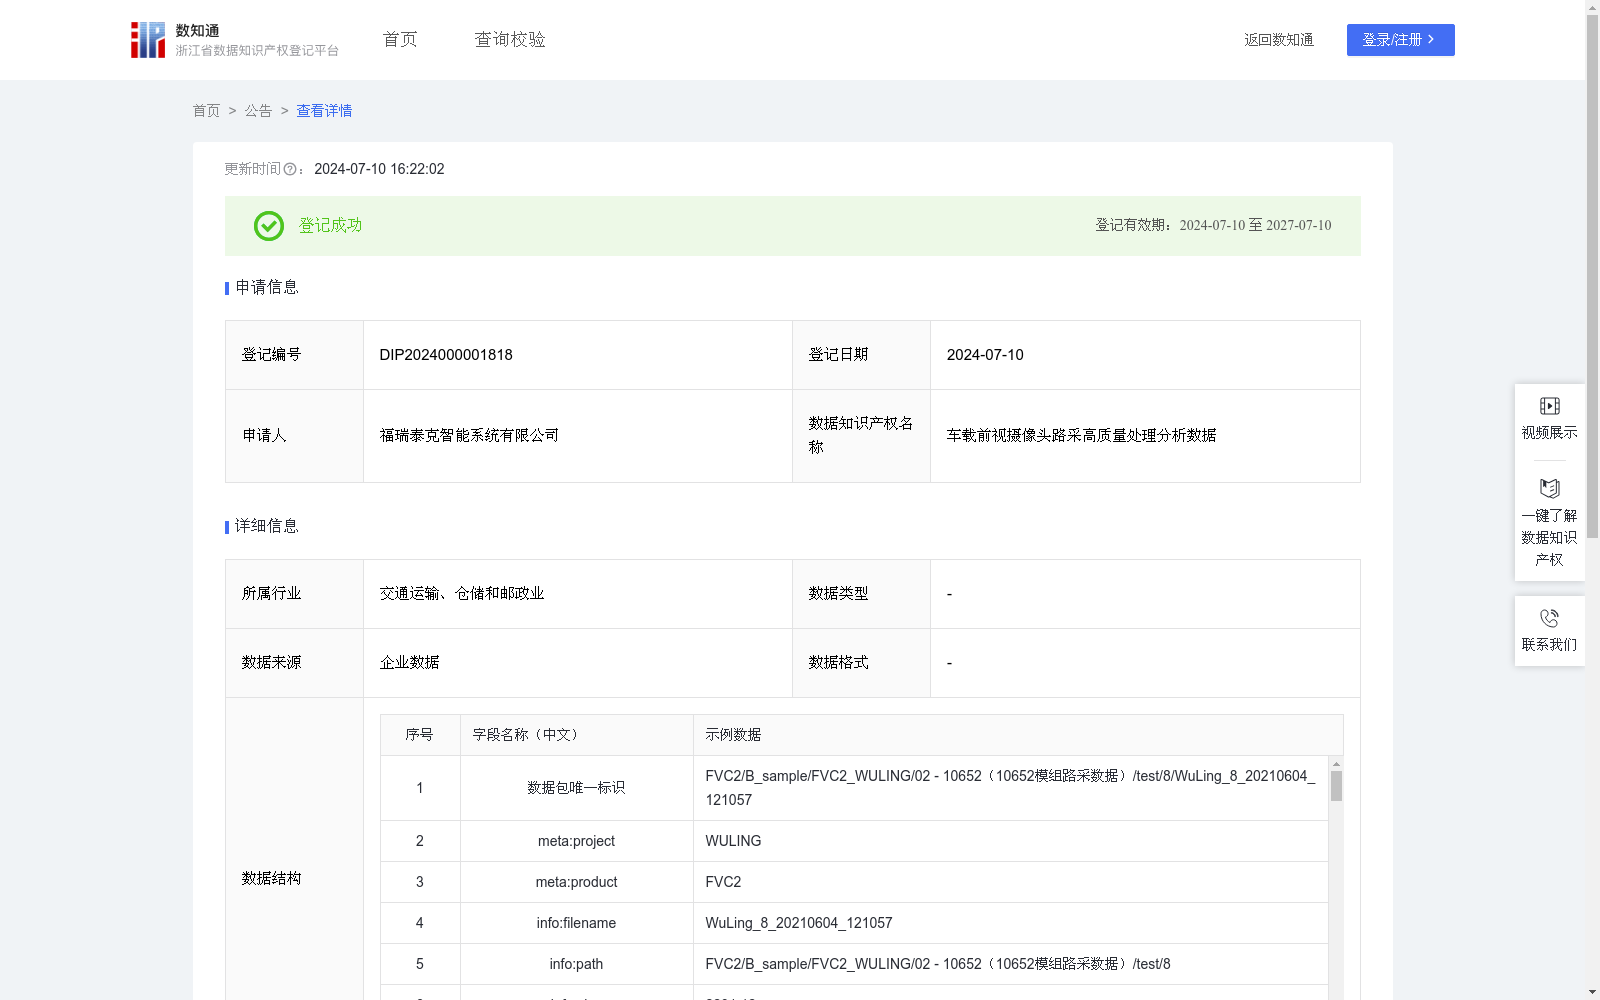Click the info:filename field name

576,923
